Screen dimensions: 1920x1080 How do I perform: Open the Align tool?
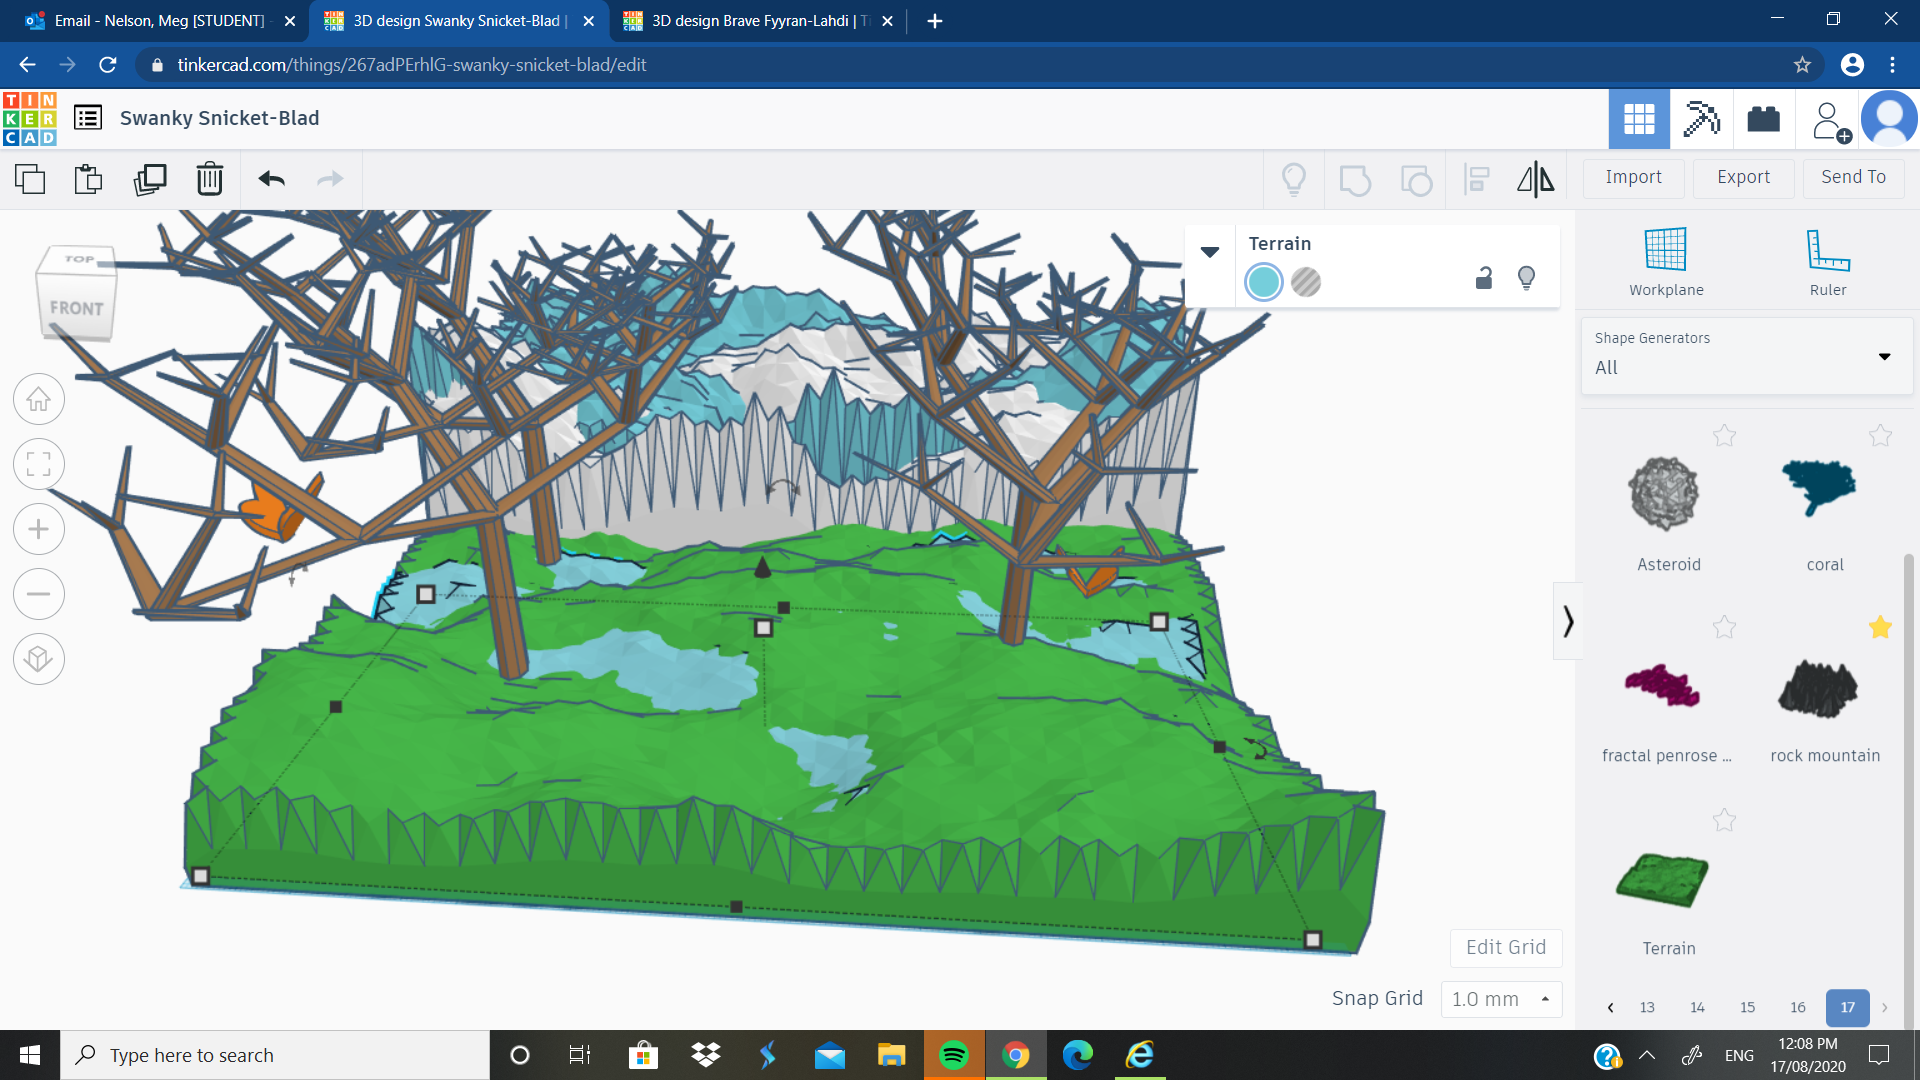tap(1477, 179)
